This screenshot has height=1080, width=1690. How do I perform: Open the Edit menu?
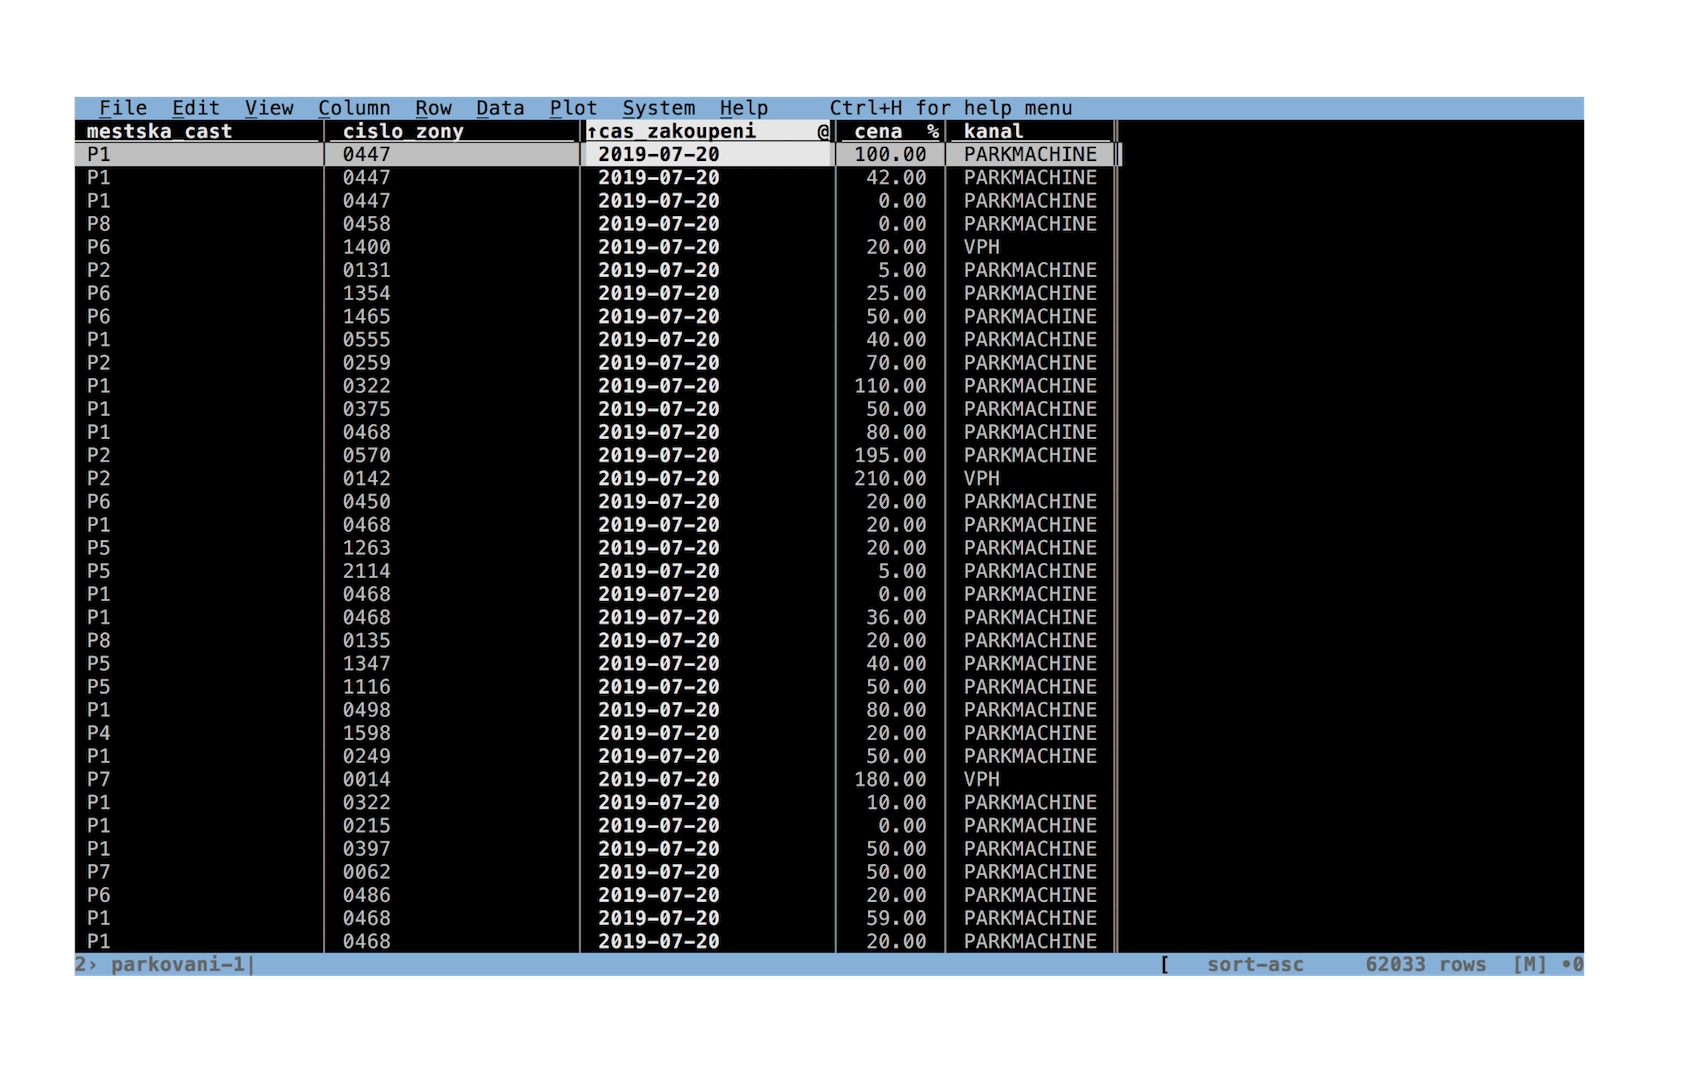tap(195, 108)
